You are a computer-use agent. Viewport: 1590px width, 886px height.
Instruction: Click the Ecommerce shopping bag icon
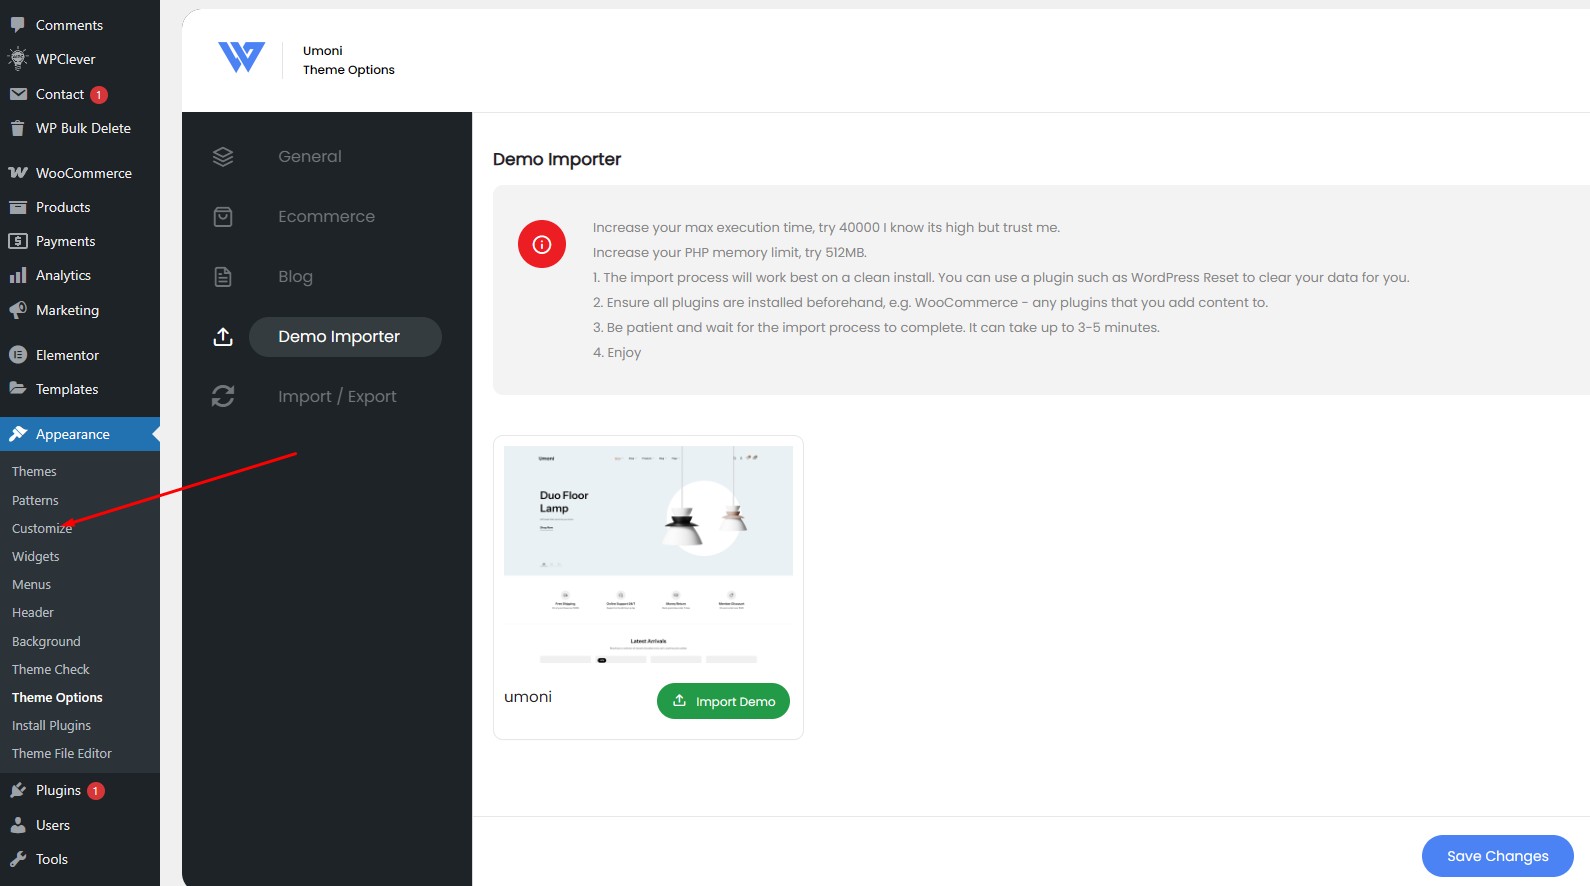223,217
